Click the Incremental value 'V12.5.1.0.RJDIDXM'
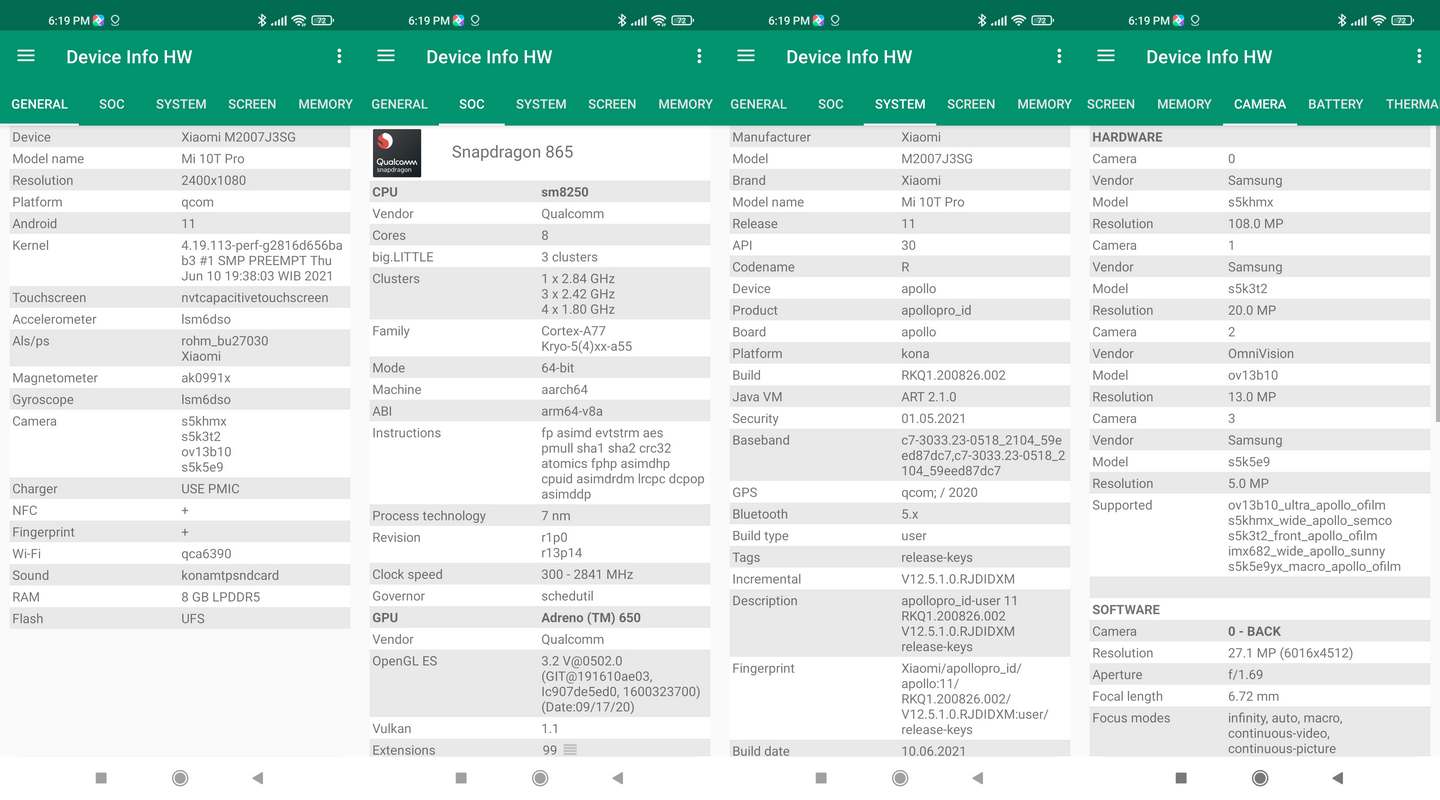 coord(958,579)
